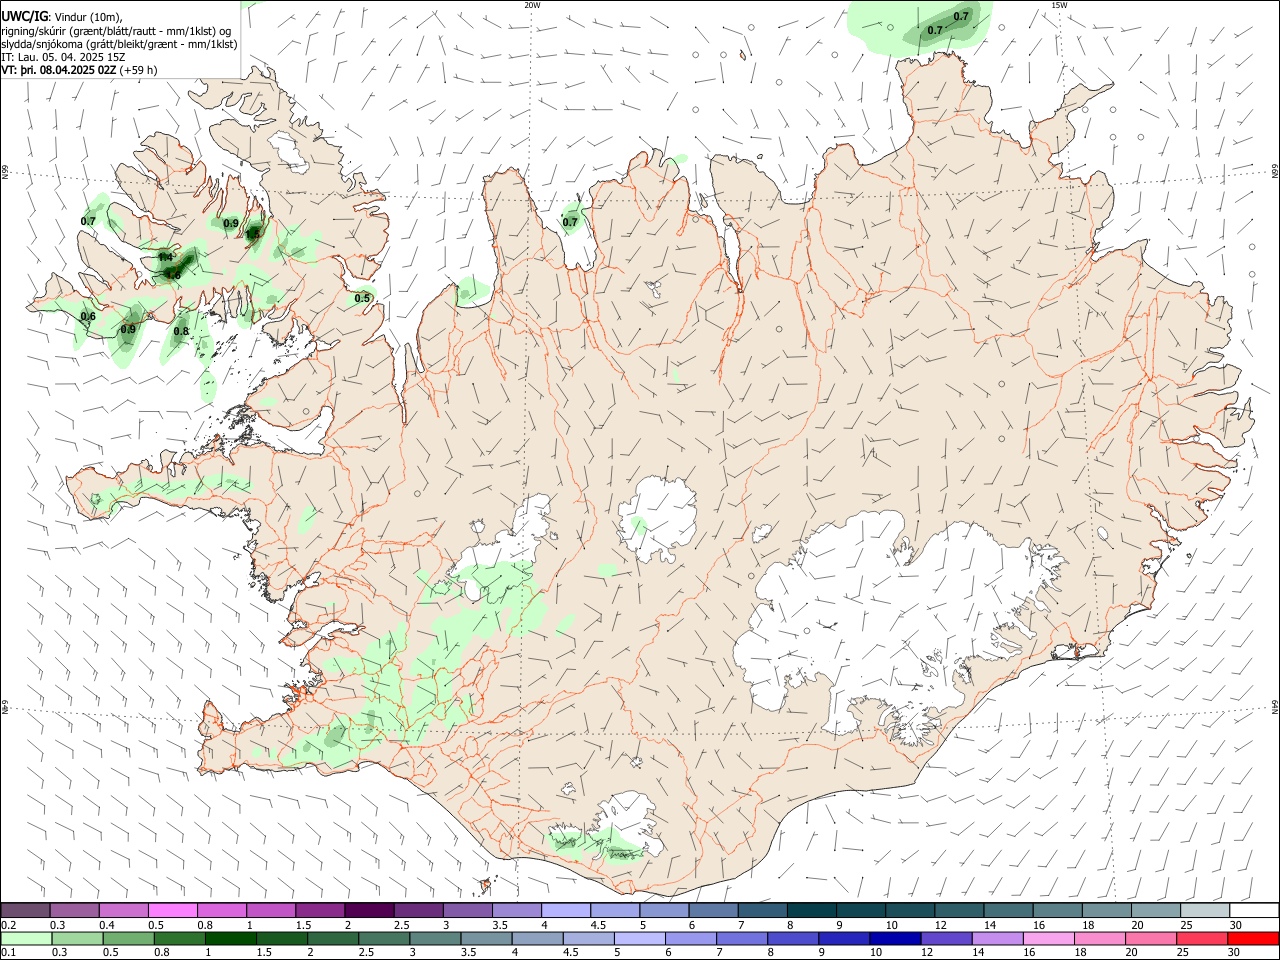Image resolution: width=1280 pixels, height=960 pixels.
Task: Click the '0.4' tick label in snow legend
Action: [x=107, y=925]
